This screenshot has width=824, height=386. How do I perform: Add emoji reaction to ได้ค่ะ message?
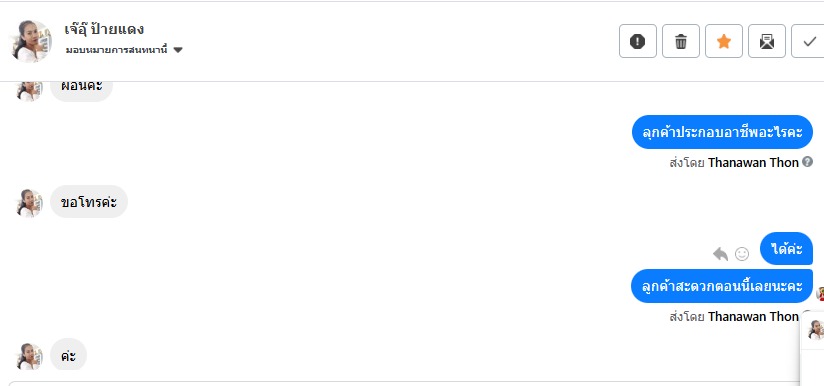(741, 254)
